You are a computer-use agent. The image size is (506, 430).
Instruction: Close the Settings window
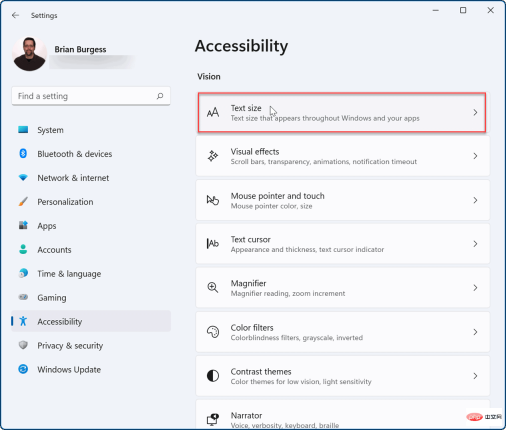click(490, 10)
